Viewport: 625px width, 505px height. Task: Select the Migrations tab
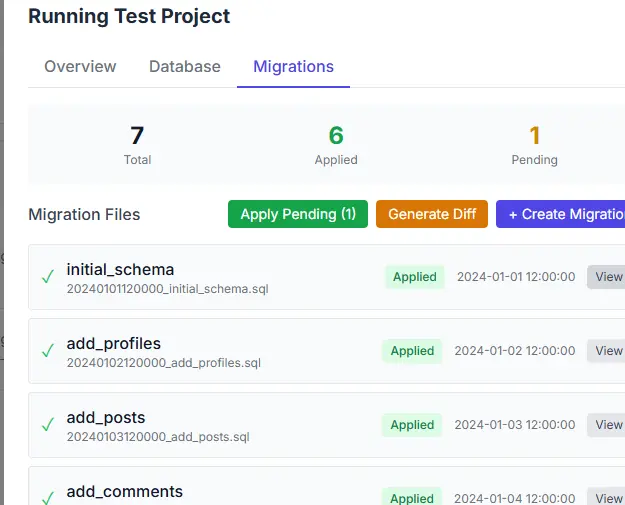[293, 66]
